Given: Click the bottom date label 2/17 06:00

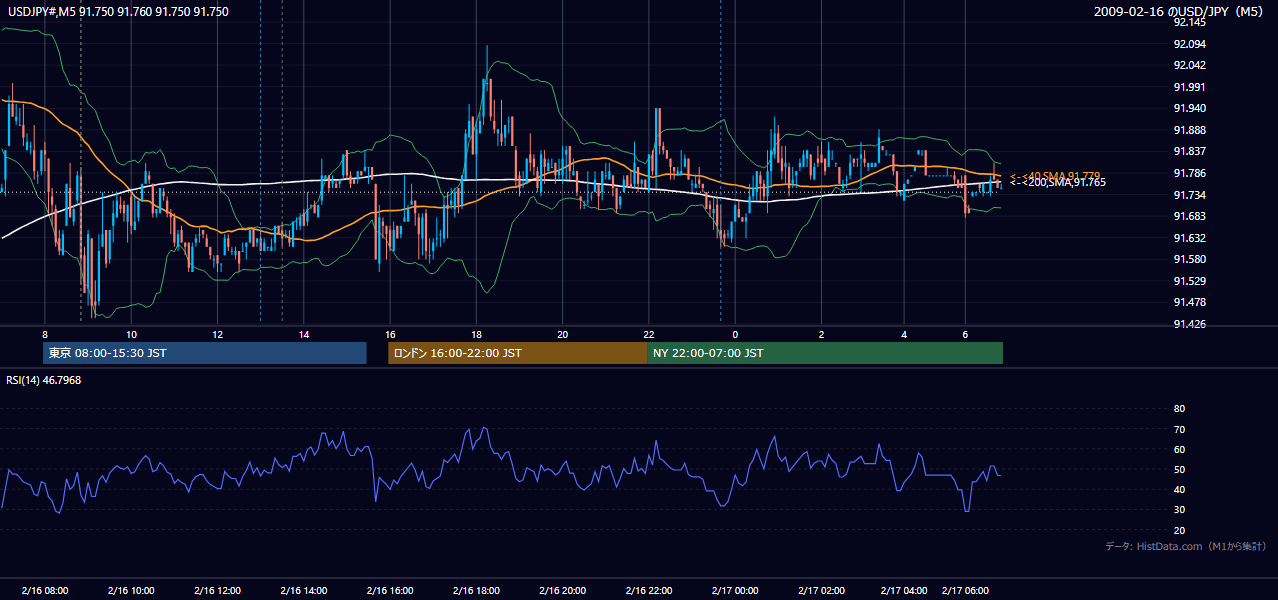Looking at the screenshot, I should click(966, 590).
